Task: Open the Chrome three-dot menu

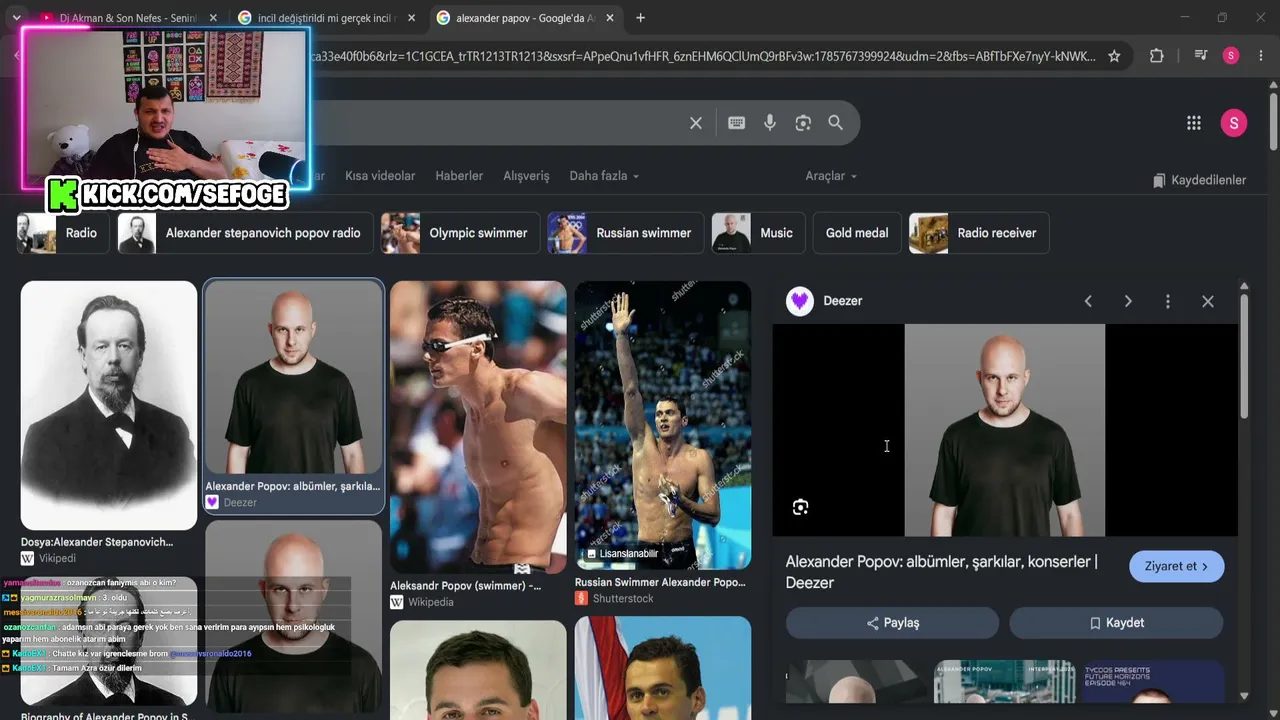Action: pyautogui.click(x=1260, y=56)
